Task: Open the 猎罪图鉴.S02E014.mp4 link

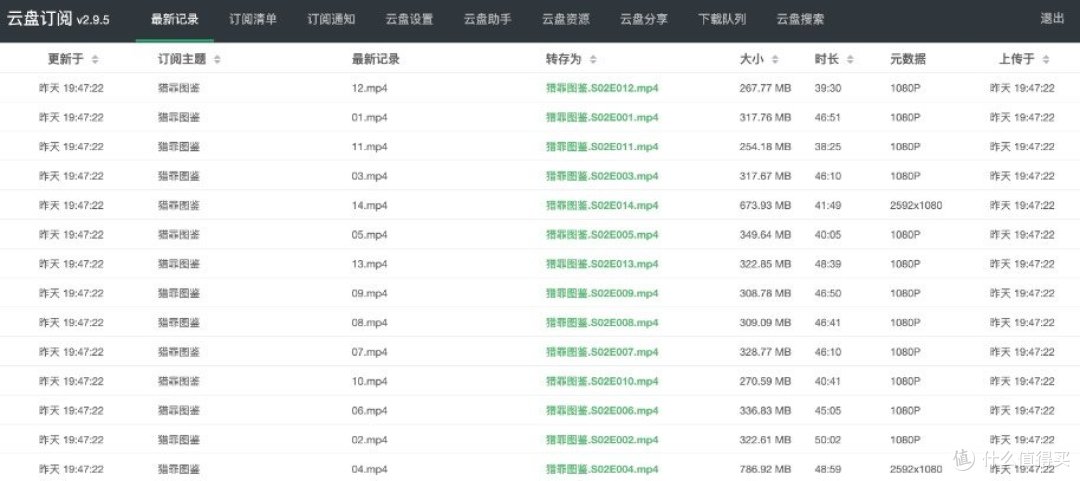Action: coord(602,205)
